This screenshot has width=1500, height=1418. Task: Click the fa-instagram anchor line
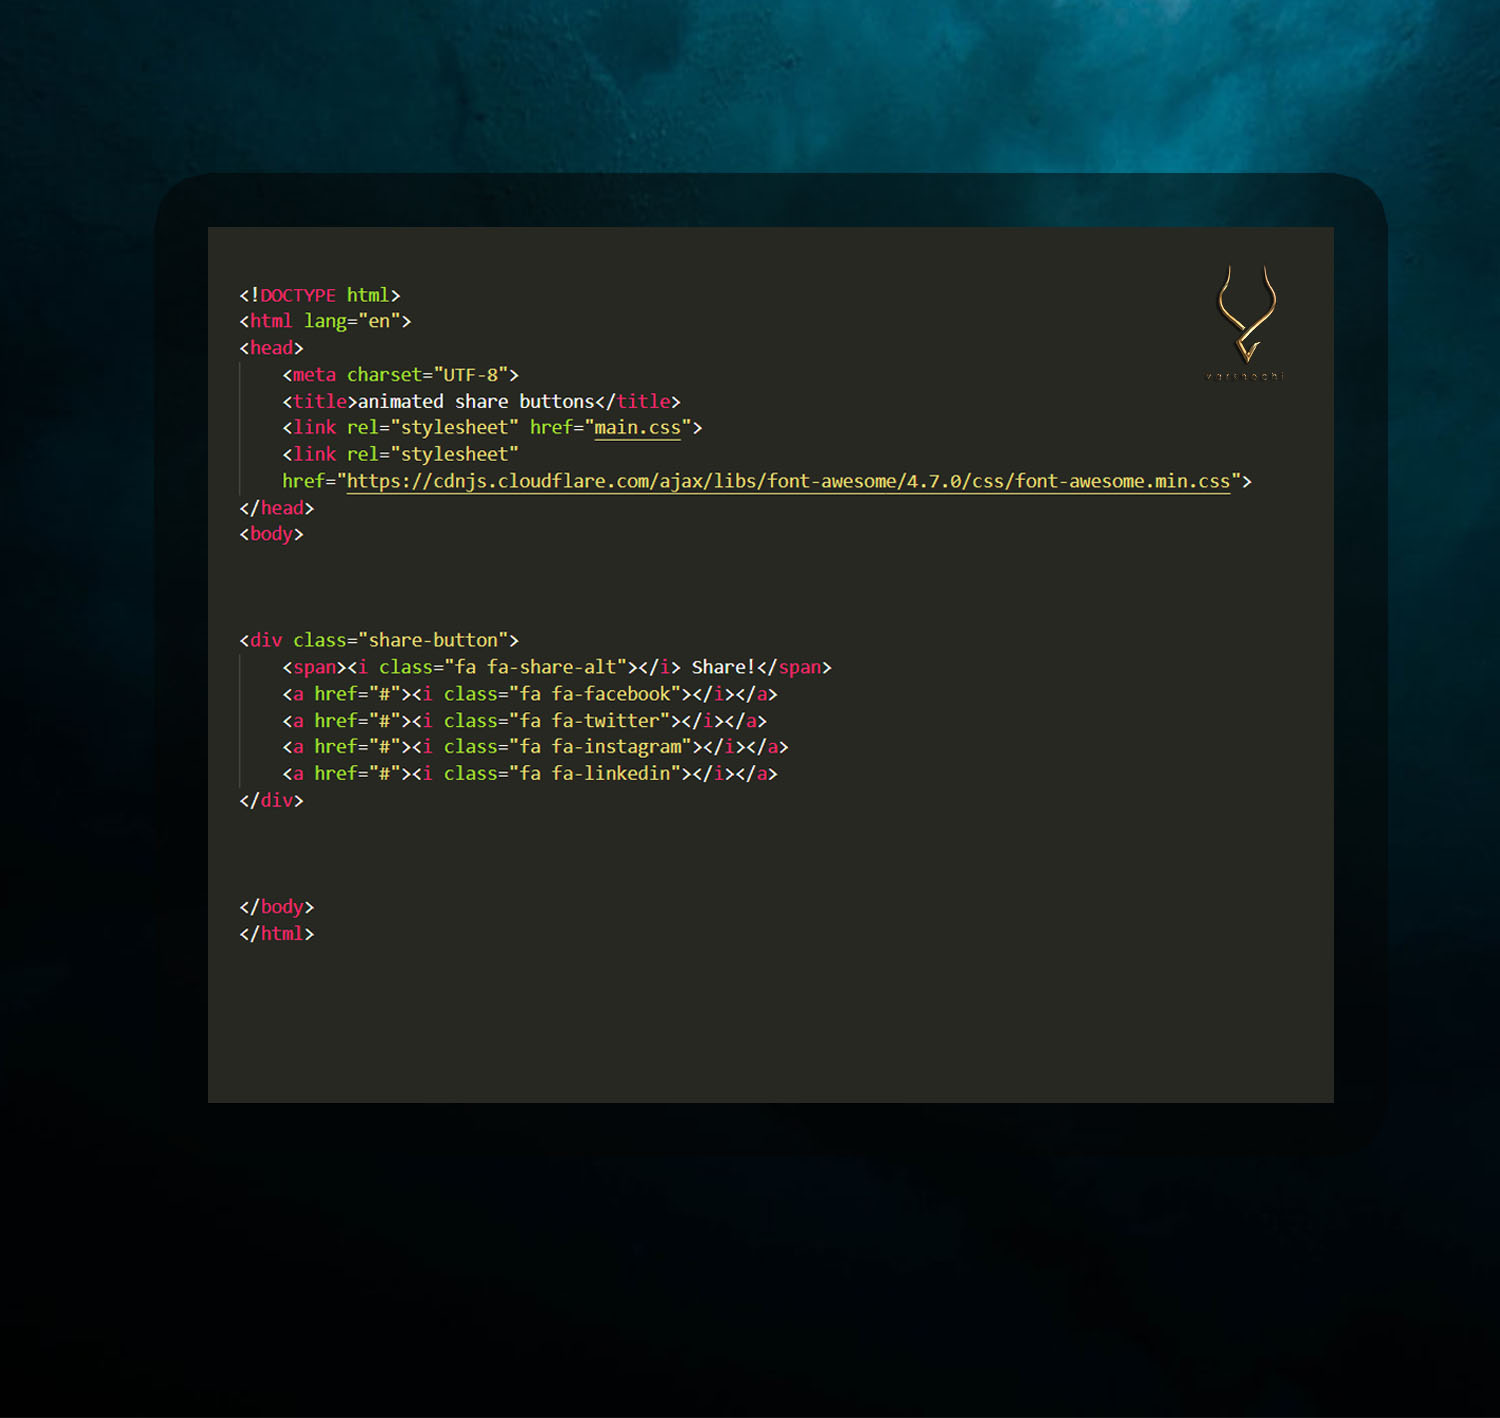tap(535, 747)
